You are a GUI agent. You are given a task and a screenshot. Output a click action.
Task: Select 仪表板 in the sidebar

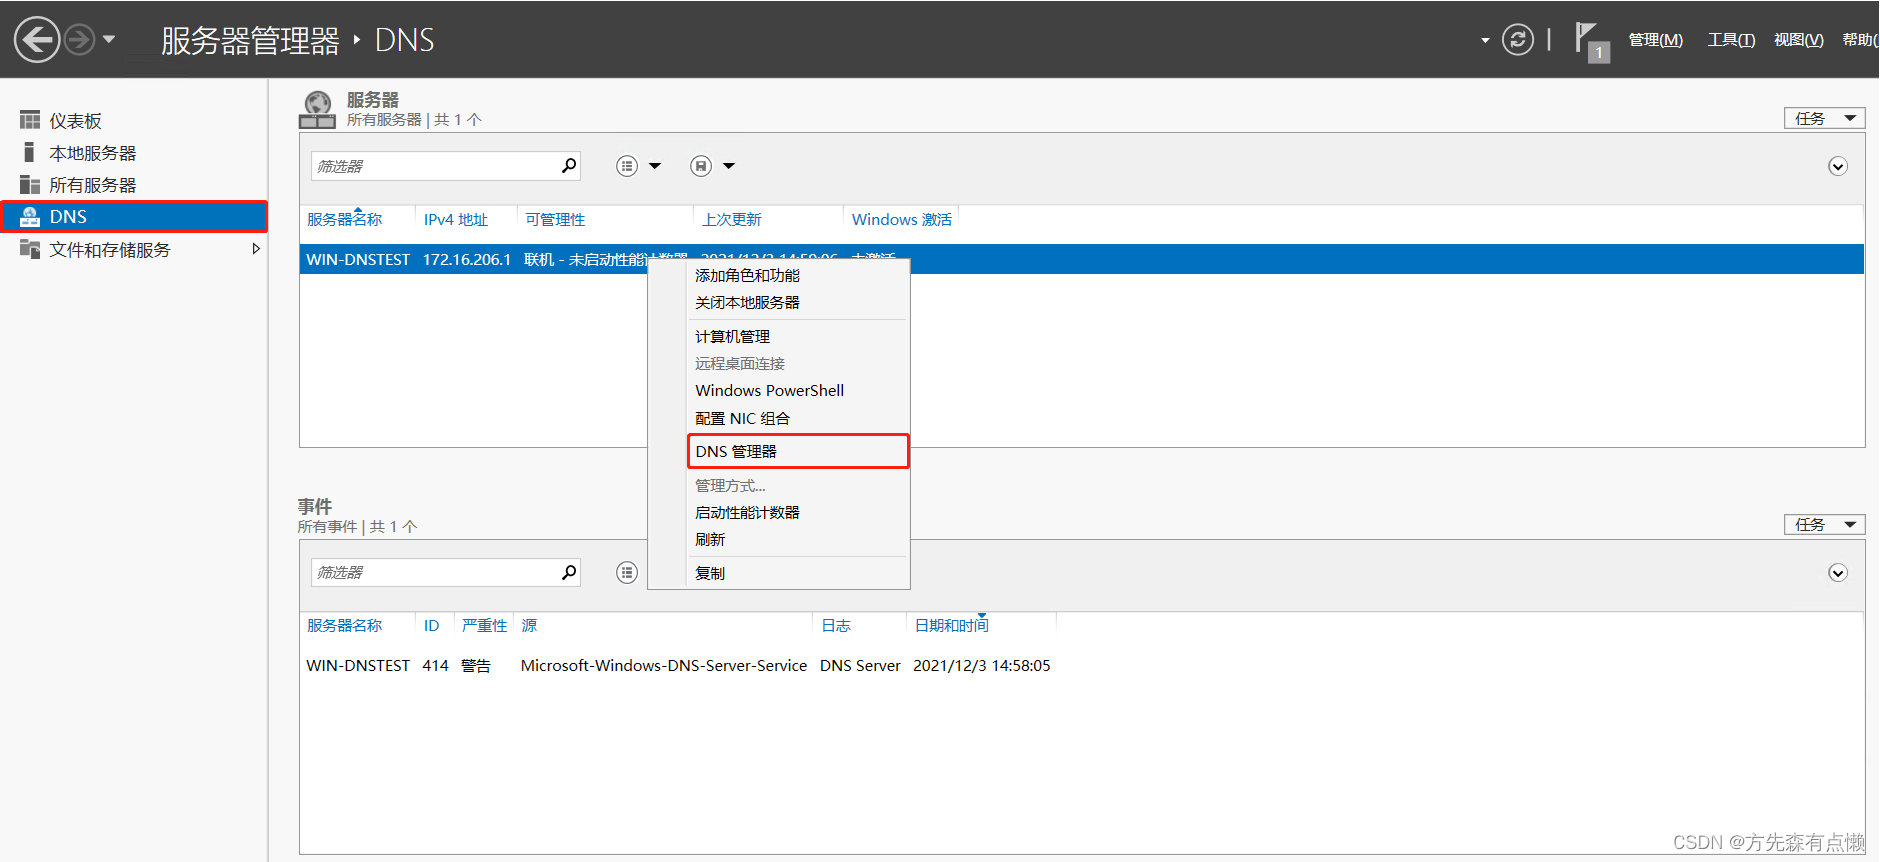(x=75, y=121)
